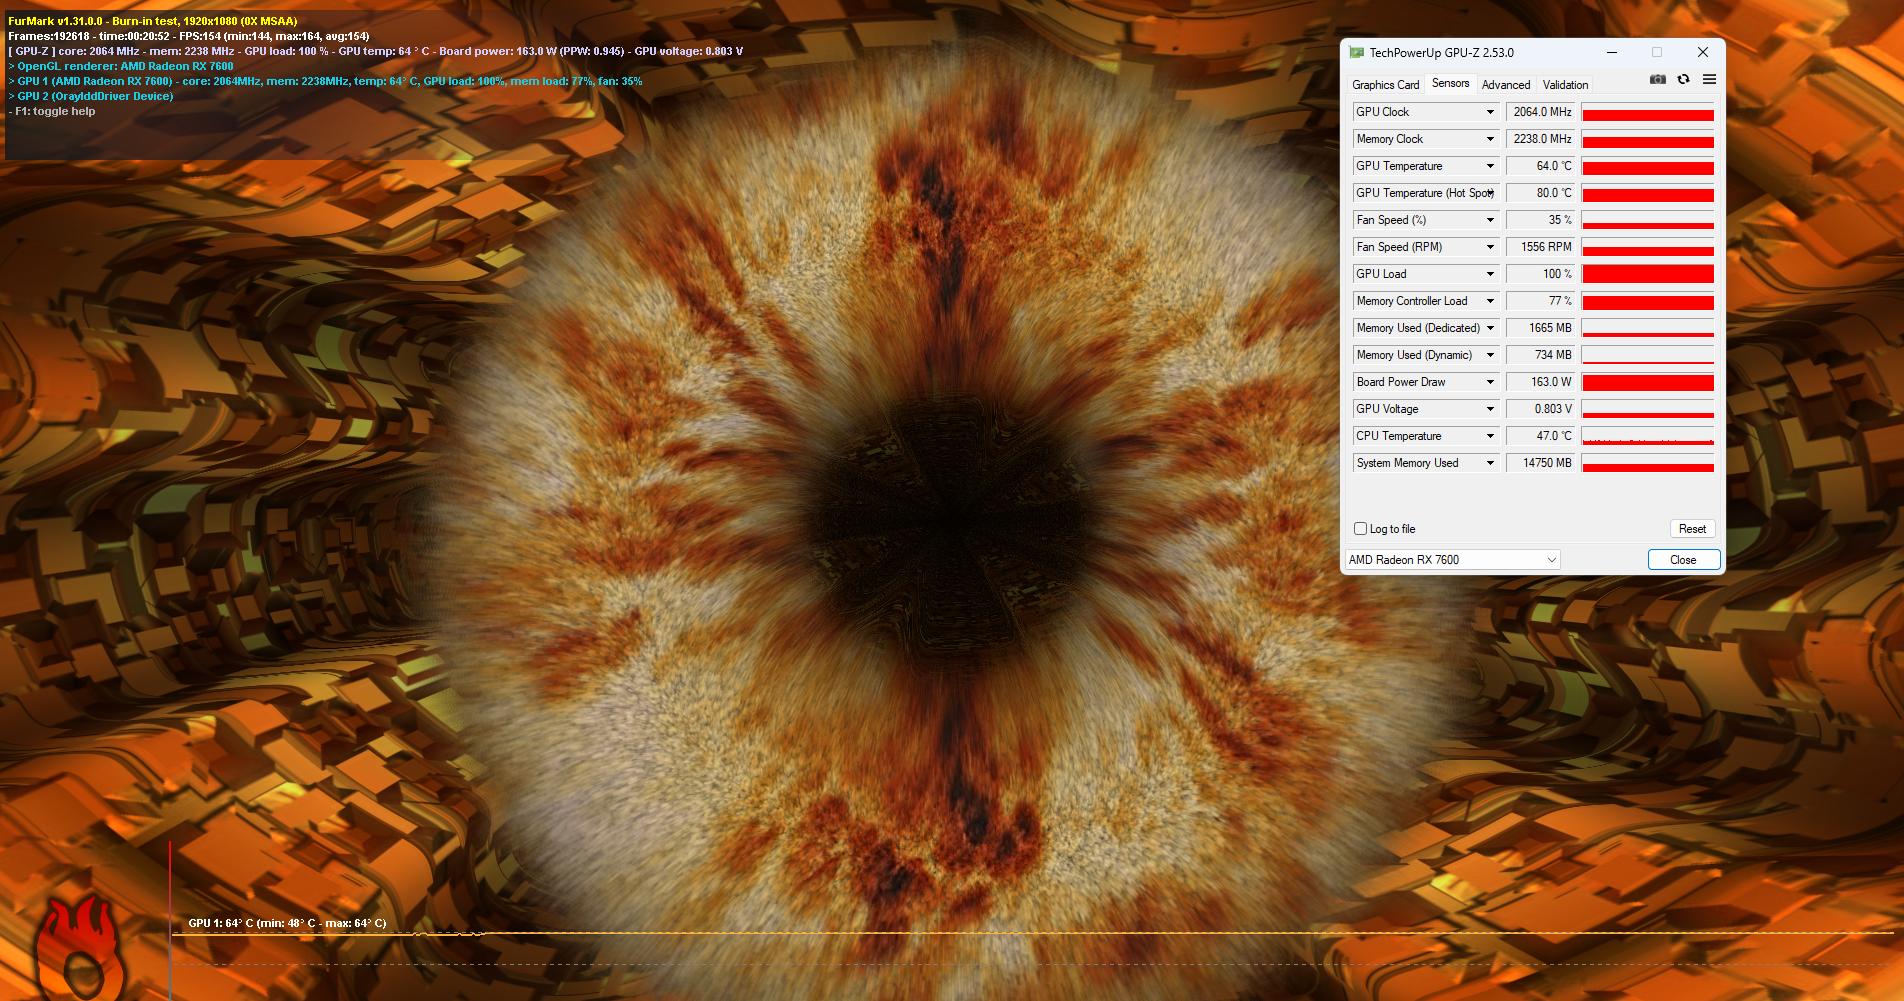The image size is (1904, 1001).
Task: Open the CPU Temperature sensor dropdown
Action: click(x=1489, y=436)
